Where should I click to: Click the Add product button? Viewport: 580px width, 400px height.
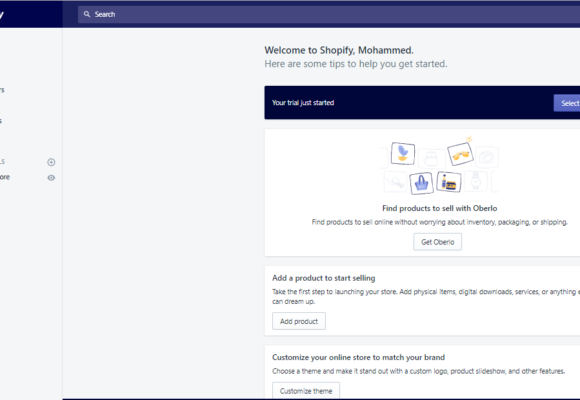click(299, 321)
